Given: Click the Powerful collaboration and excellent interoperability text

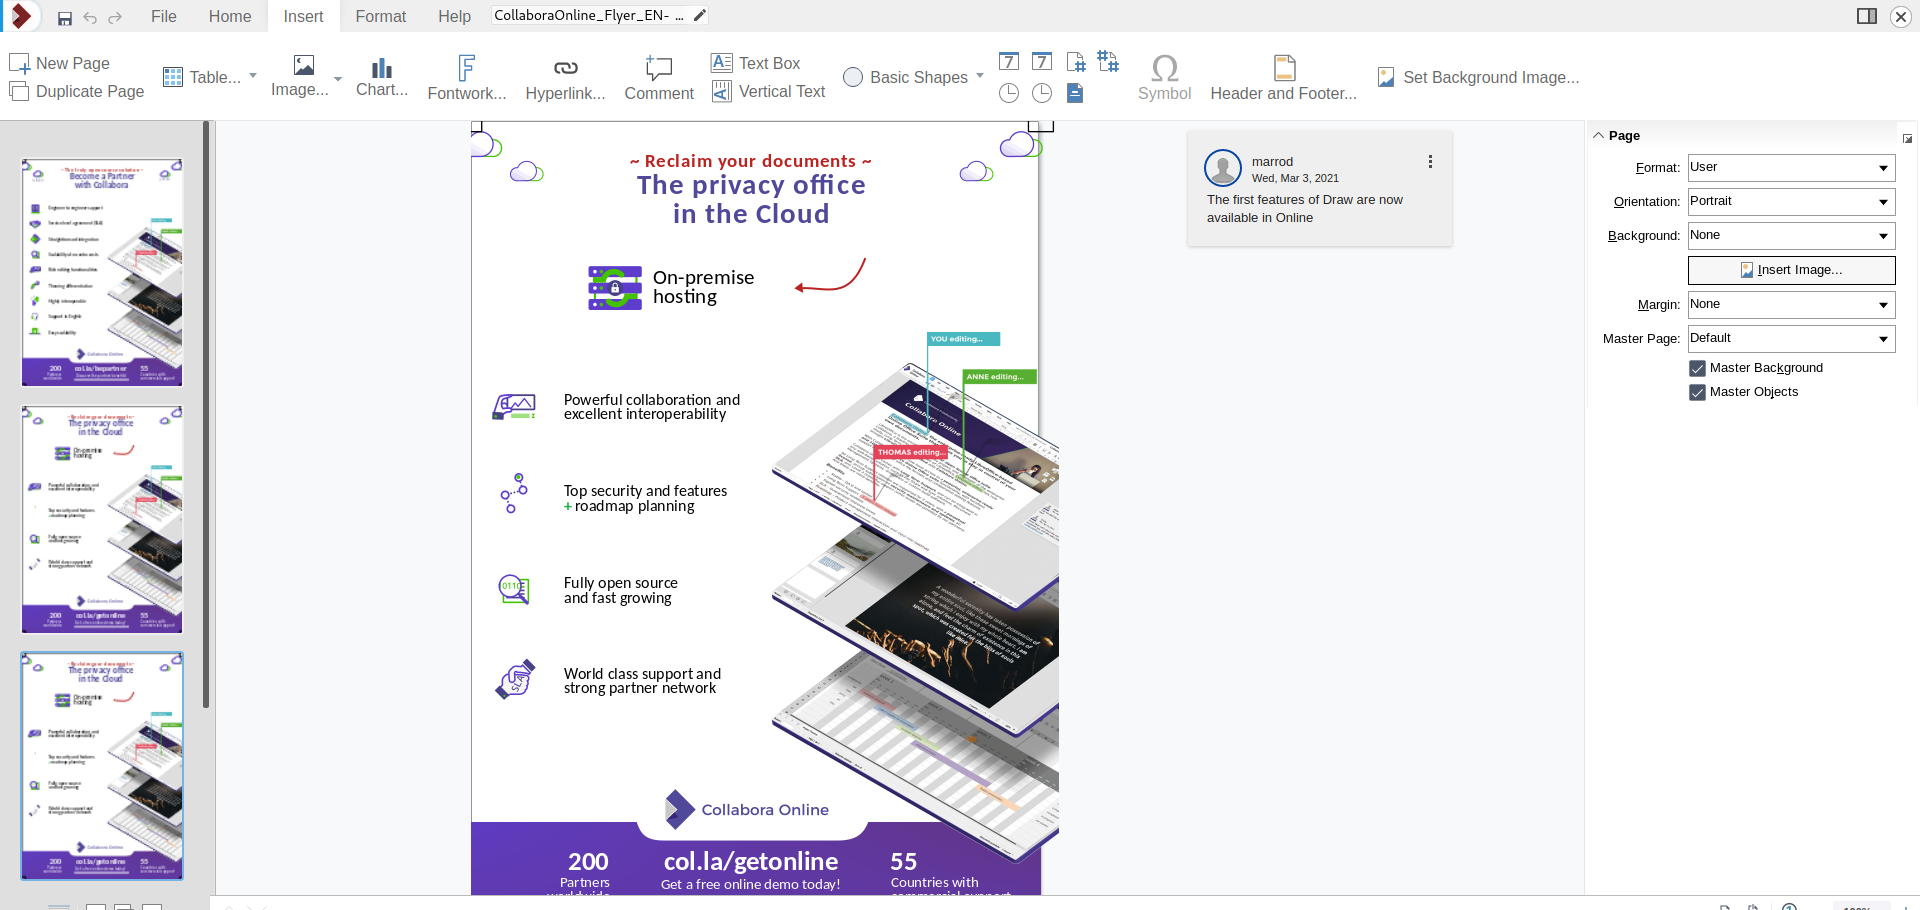Looking at the screenshot, I should pos(652,406).
